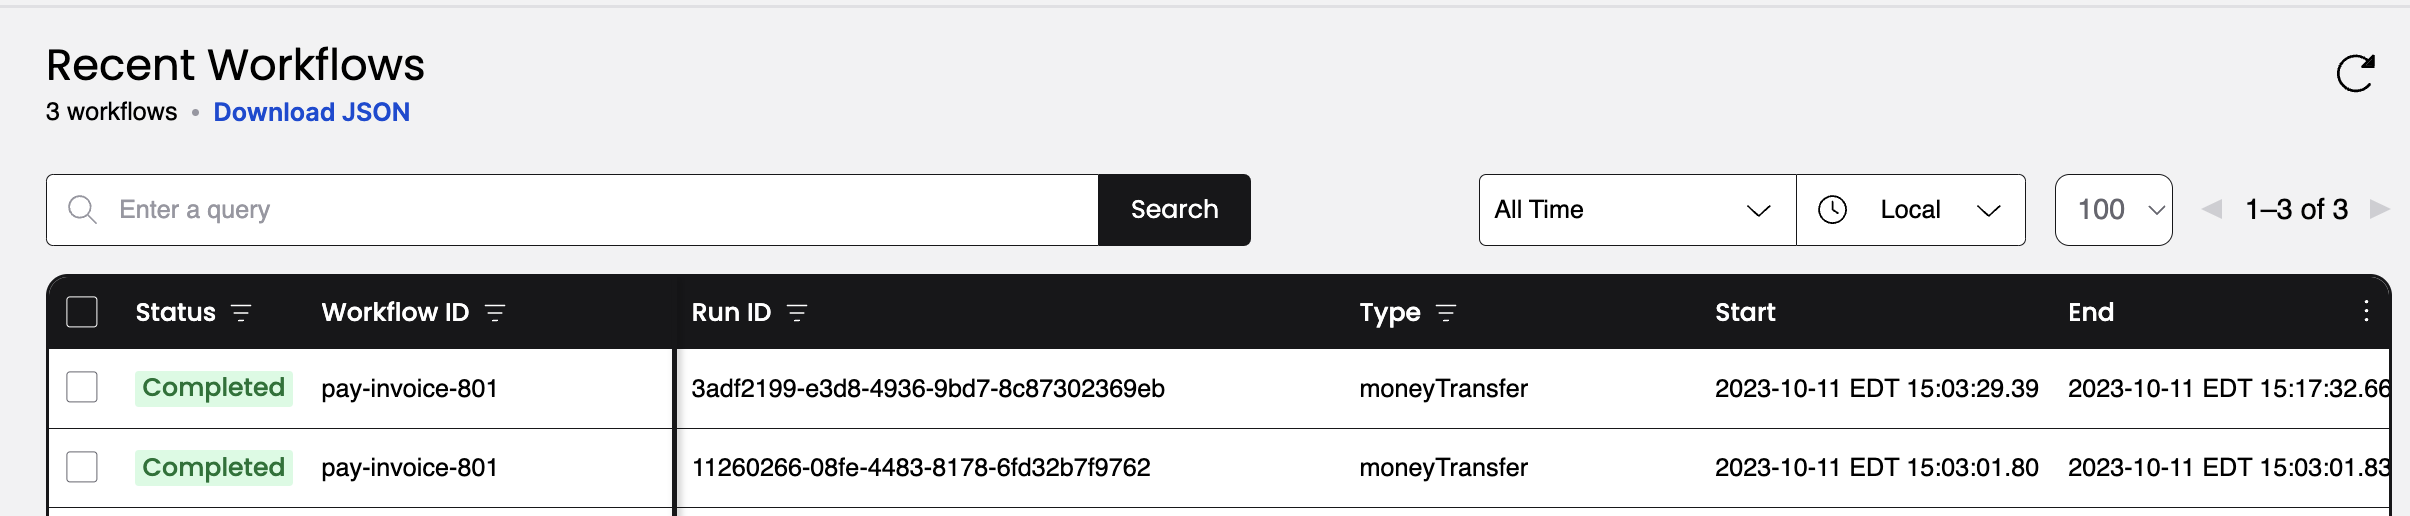The image size is (2410, 516).
Task: Click the first row's pay-invoice-801 workflow ID
Action: click(409, 388)
